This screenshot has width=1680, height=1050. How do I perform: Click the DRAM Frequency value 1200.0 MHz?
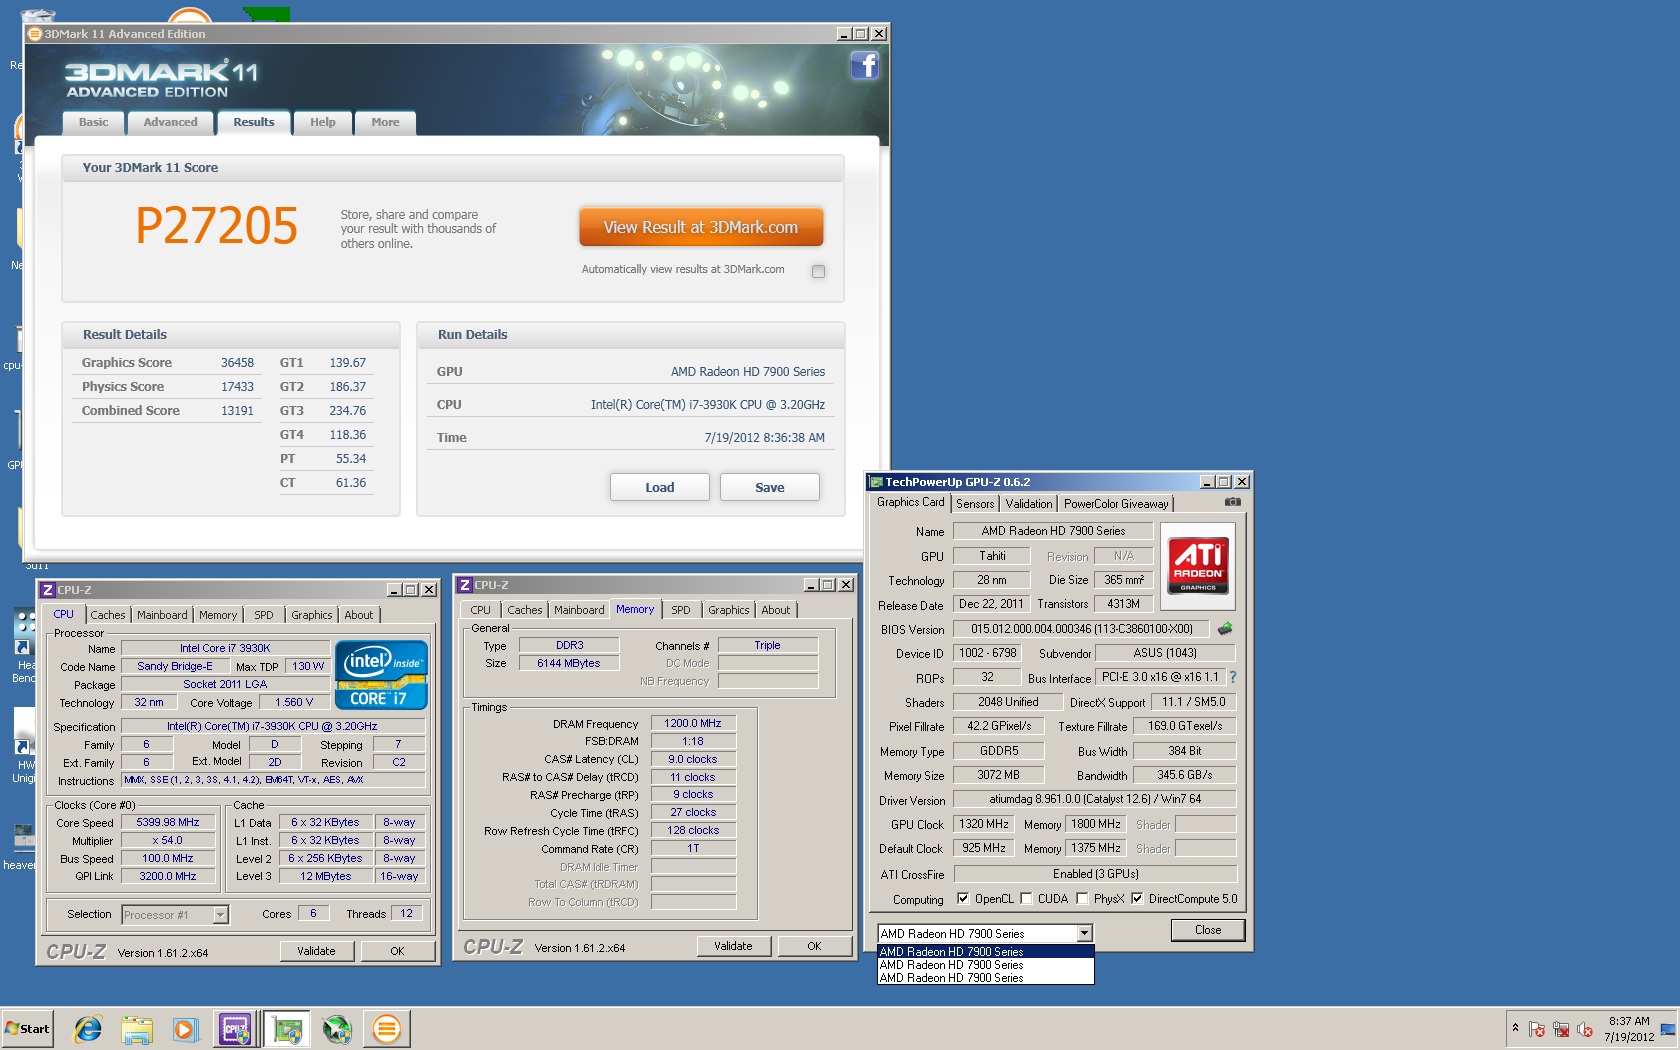pos(693,723)
